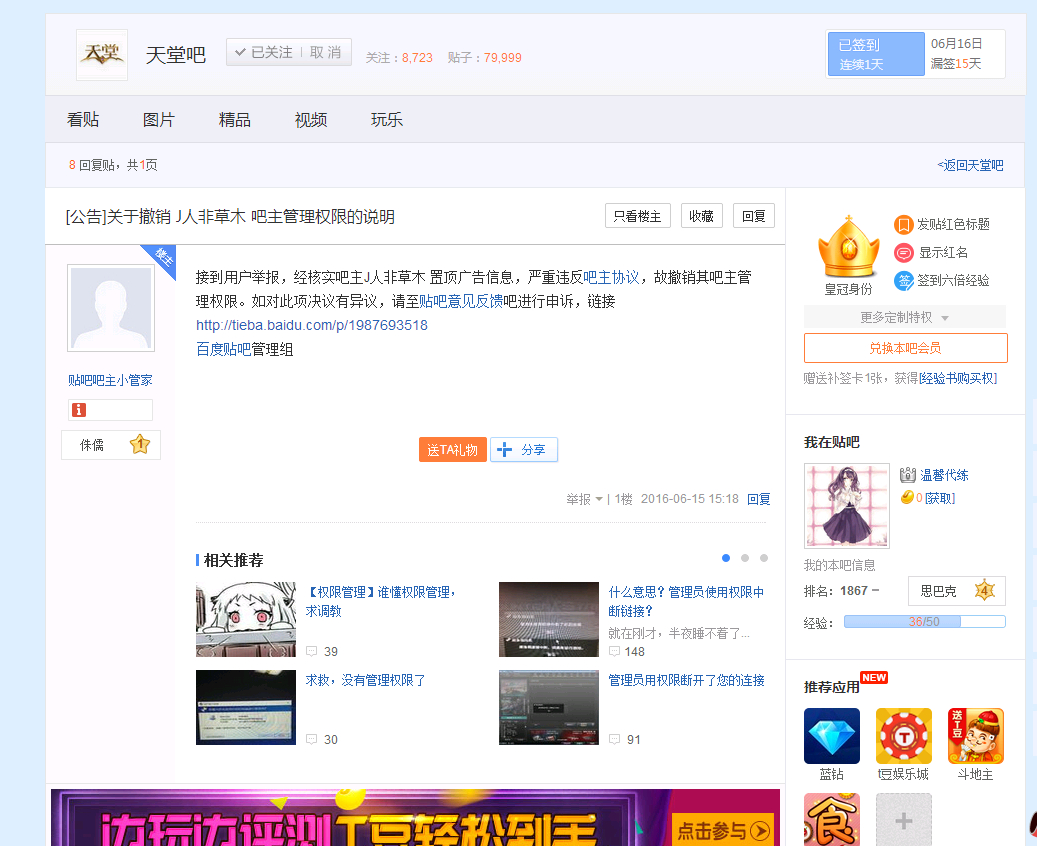The height and width of the screenshot is (846, 1037).
Task: Follow the 返回天堂吧 link
Action: coord(970,165)
